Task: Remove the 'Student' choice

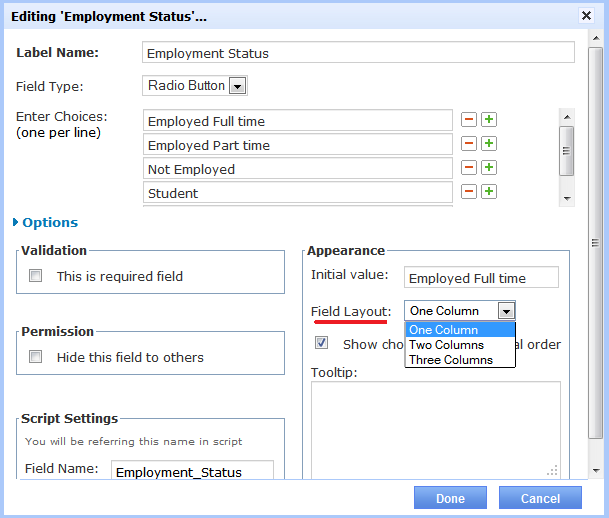Action: pyautogui.click(x=468, y=192)
